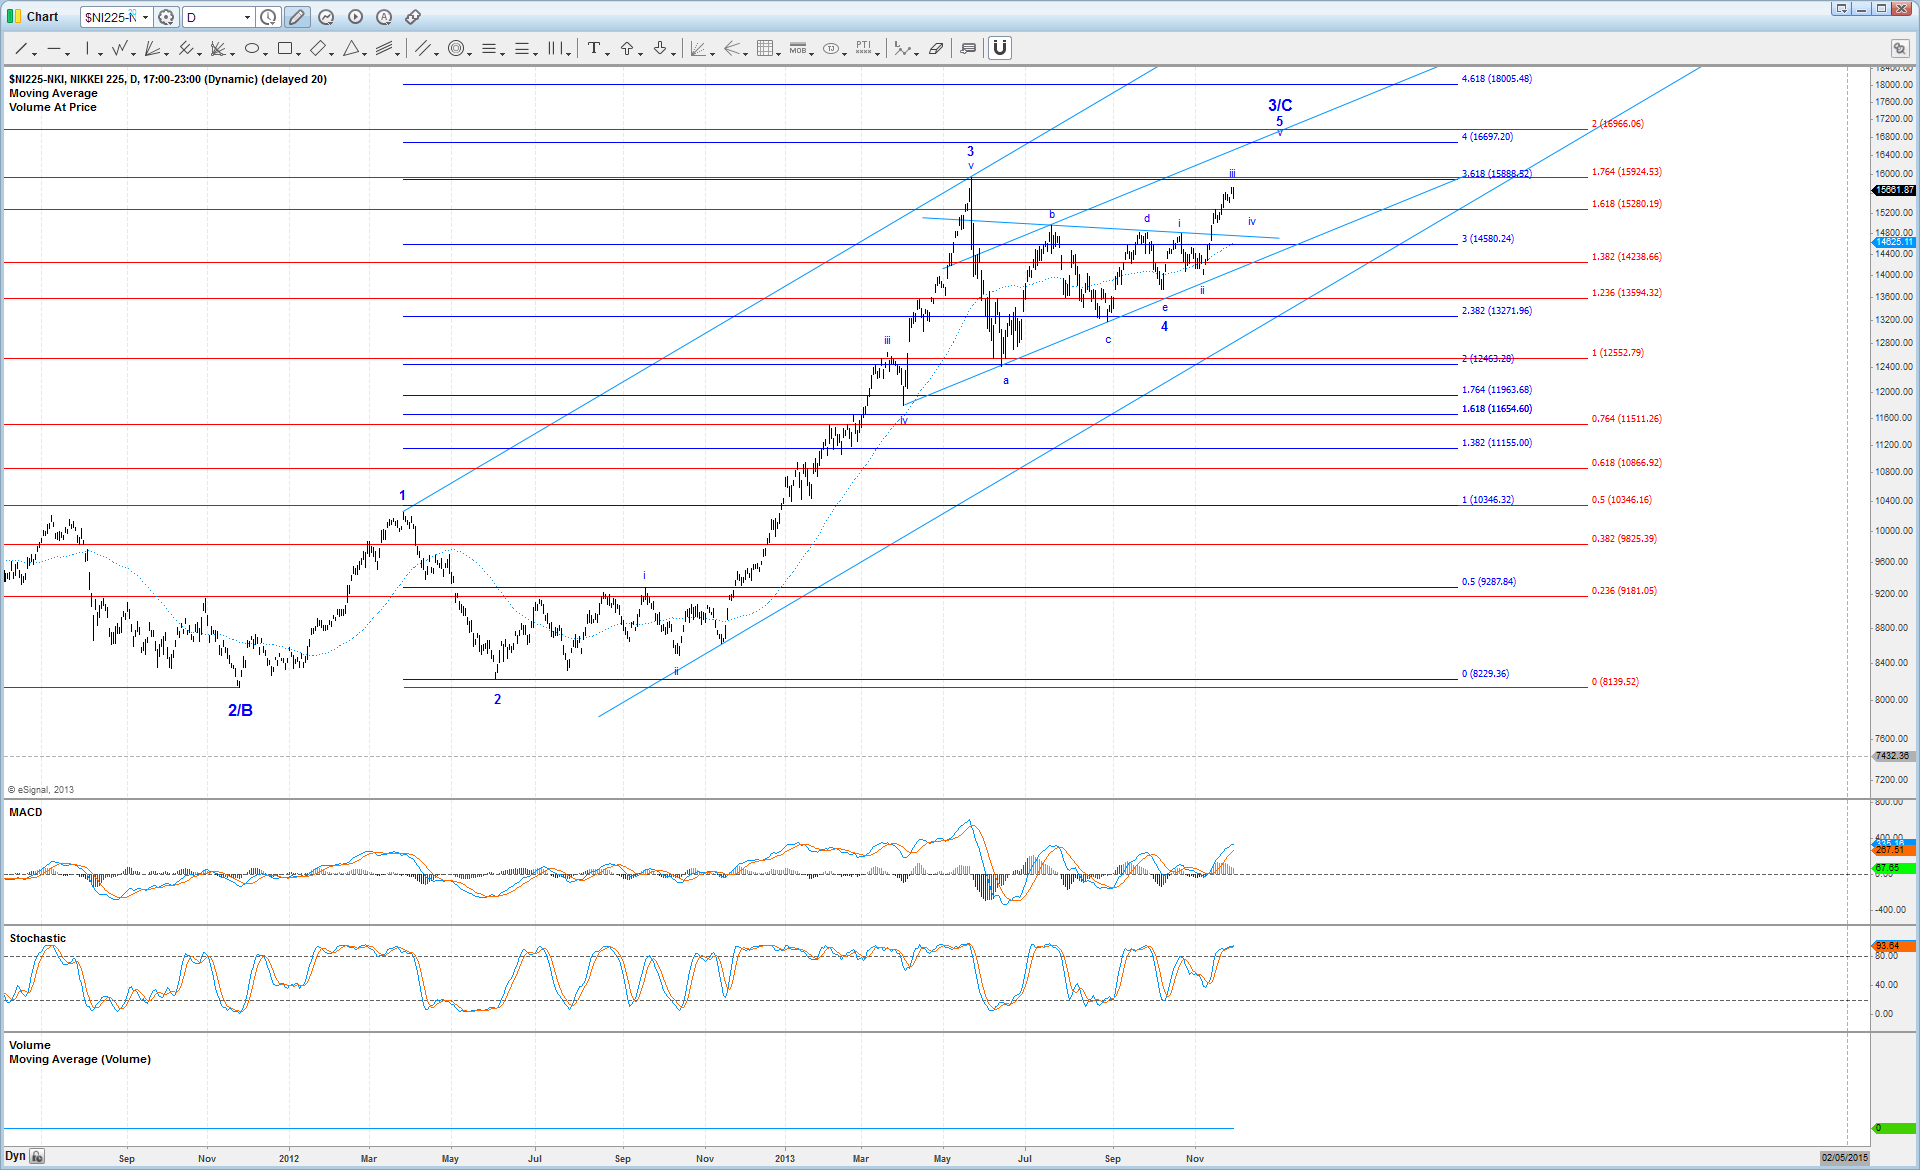Click the eraser tool icon
Screen dimensions: 1920x1170
click(x=936, y=48)
